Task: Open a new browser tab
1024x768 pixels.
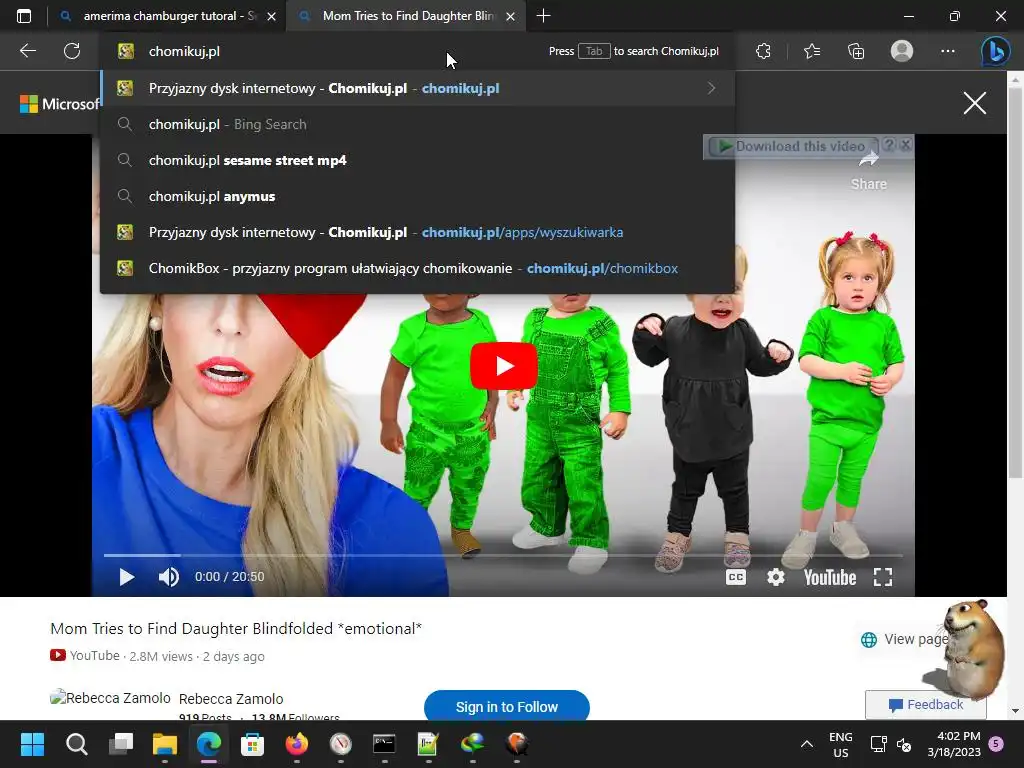Action: (543, 16)
